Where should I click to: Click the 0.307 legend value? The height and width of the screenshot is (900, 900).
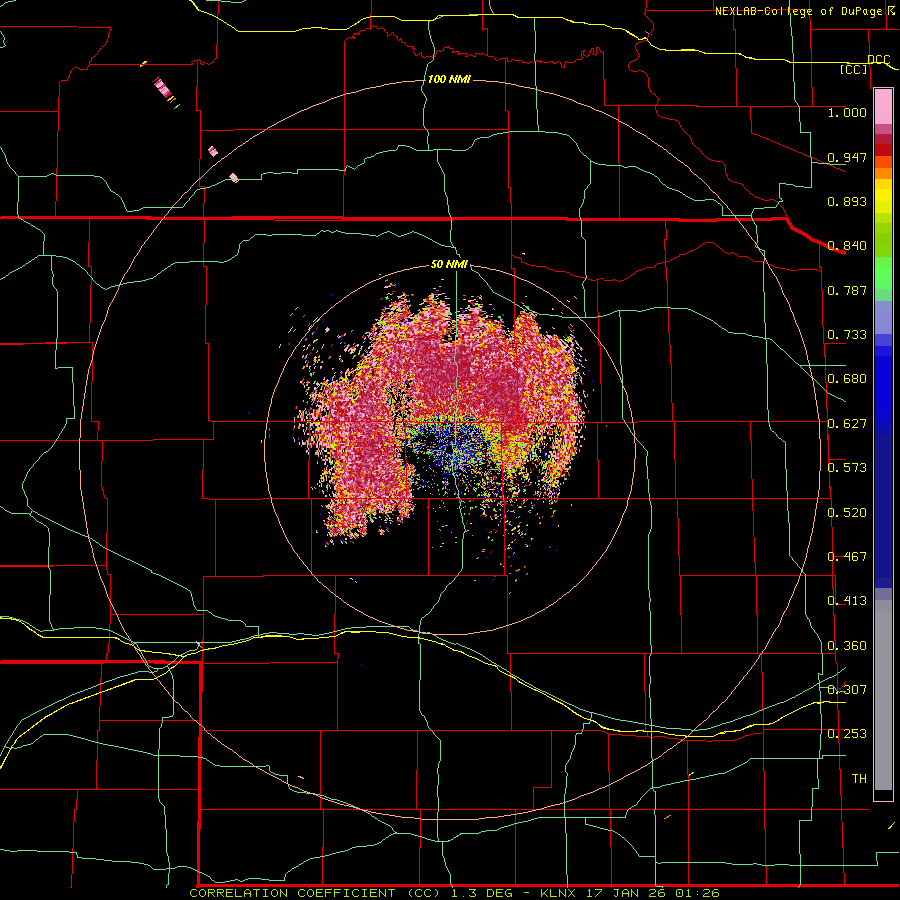[x=847, y=689]
